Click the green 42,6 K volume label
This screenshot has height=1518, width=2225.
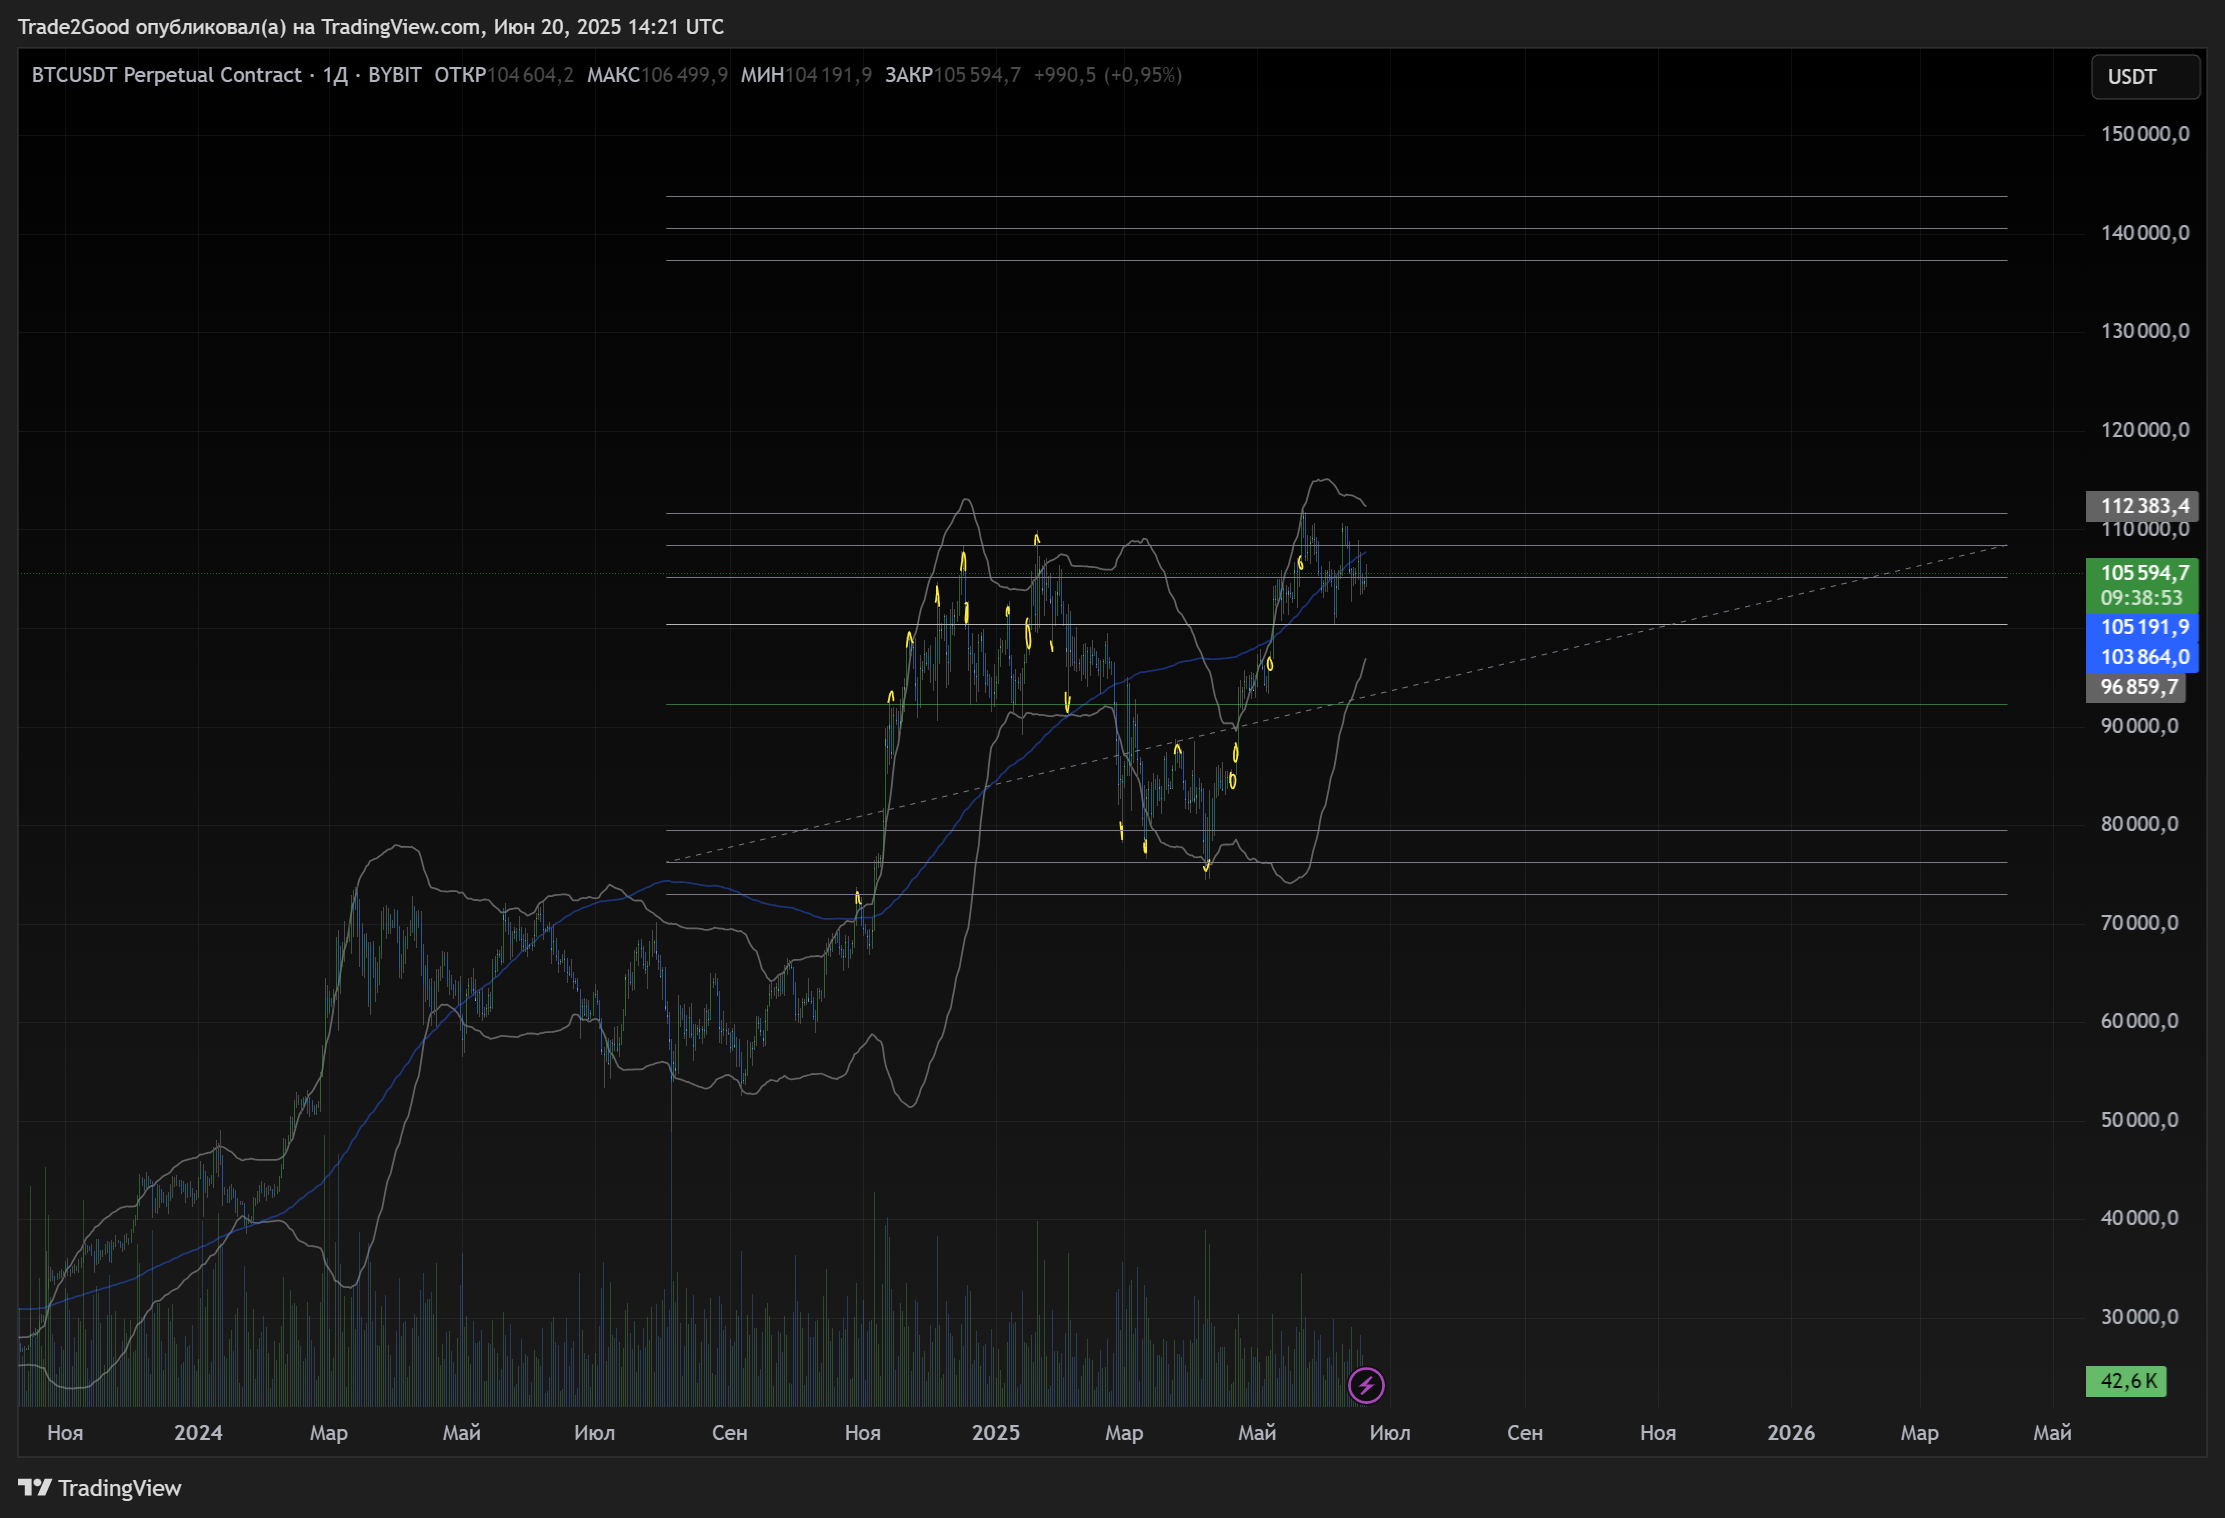point(2126,1381)
